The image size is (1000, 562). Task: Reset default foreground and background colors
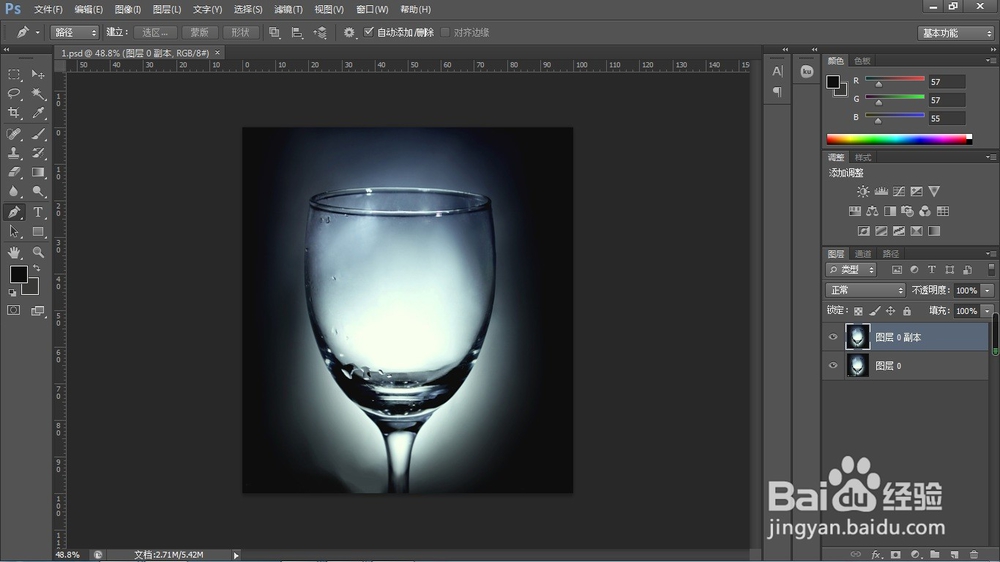coord(12,293)
